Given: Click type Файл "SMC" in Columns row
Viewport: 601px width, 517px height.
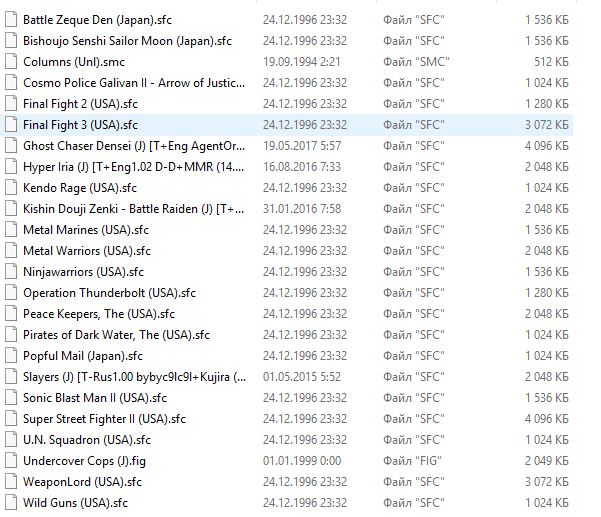Looking at the screenshot, I should click(416, 62).
